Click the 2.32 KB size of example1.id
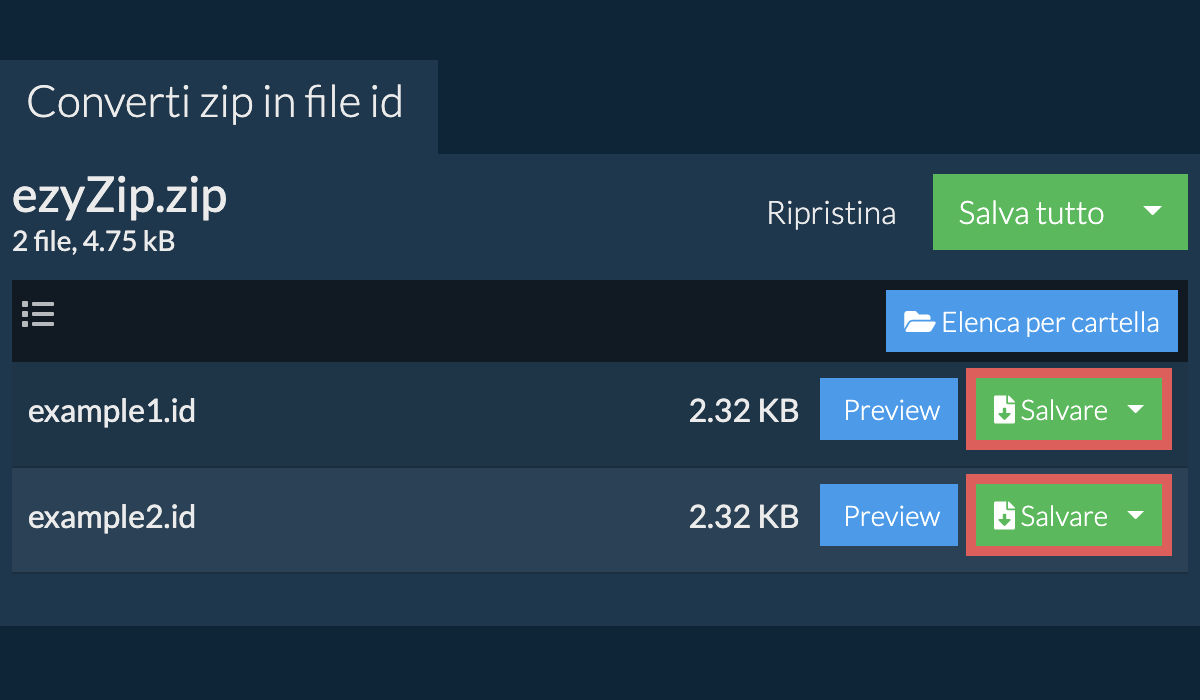This screenshot has height=700, width=1200. [x=743, y=411]
